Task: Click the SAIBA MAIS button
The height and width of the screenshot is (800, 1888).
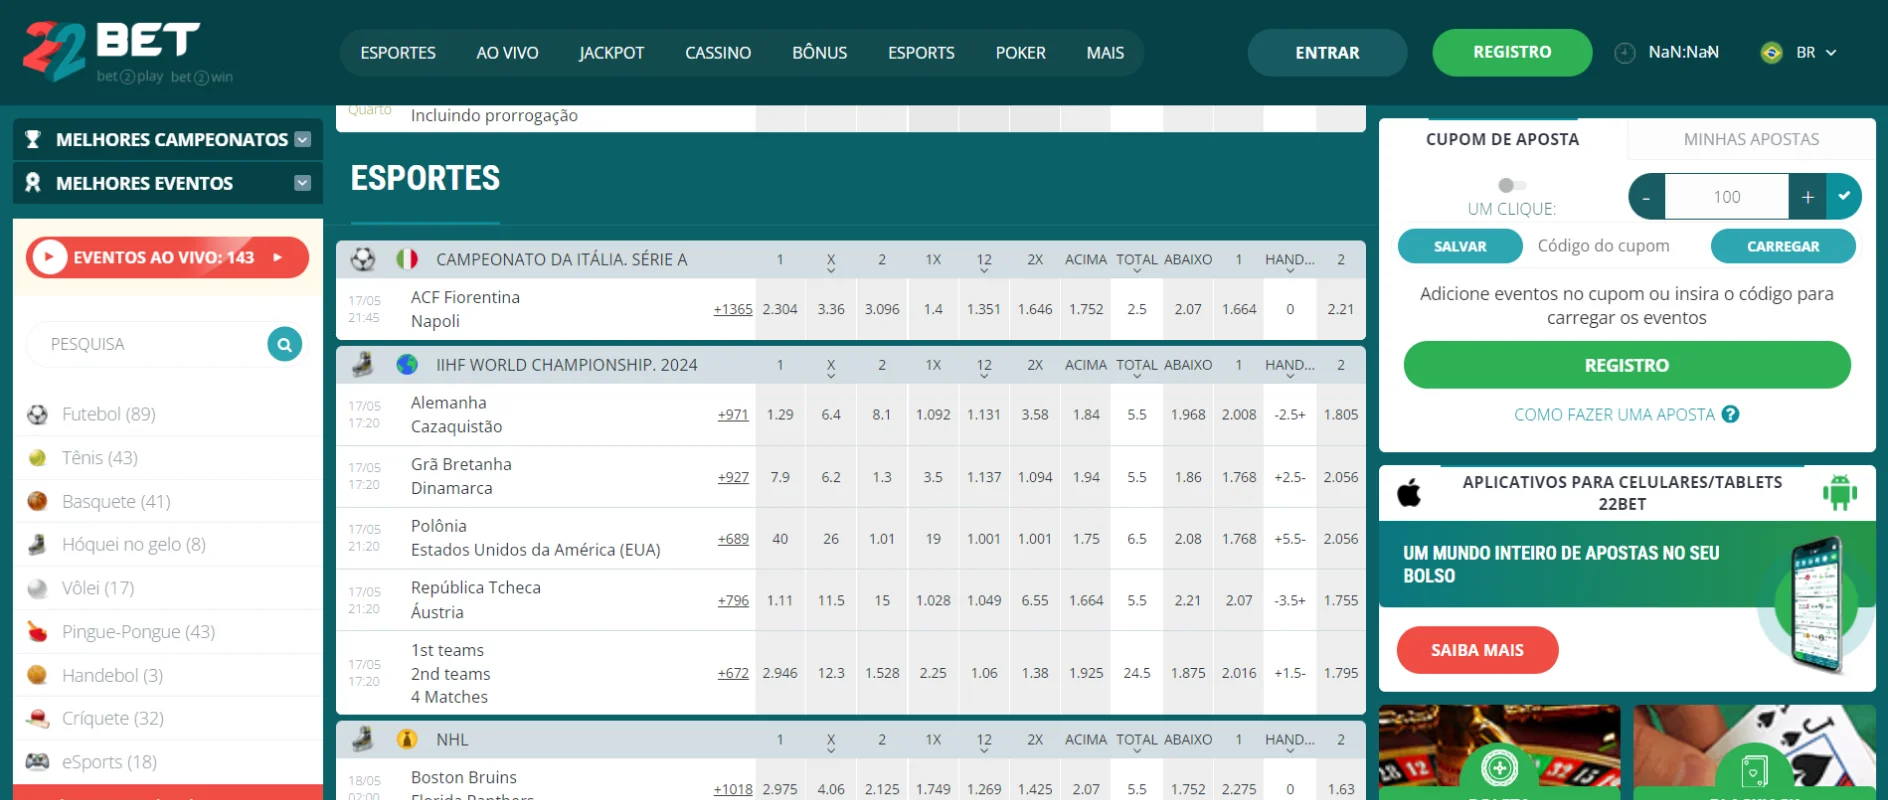Action: pos(1477,650)
